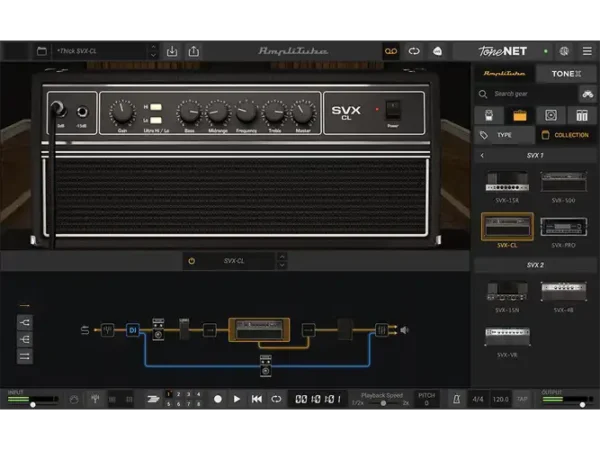Toggle loop playback in transport bar

pos(276,399)
